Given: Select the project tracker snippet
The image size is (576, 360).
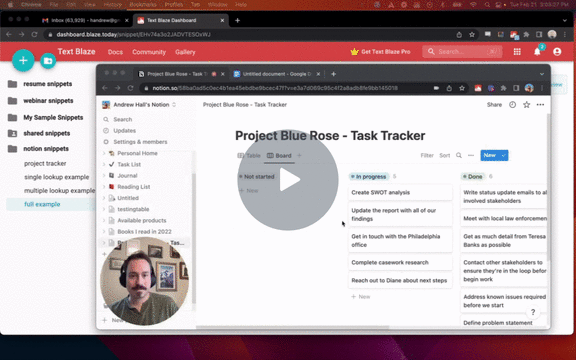Looking at the screenshot, I should coord(45,163).
